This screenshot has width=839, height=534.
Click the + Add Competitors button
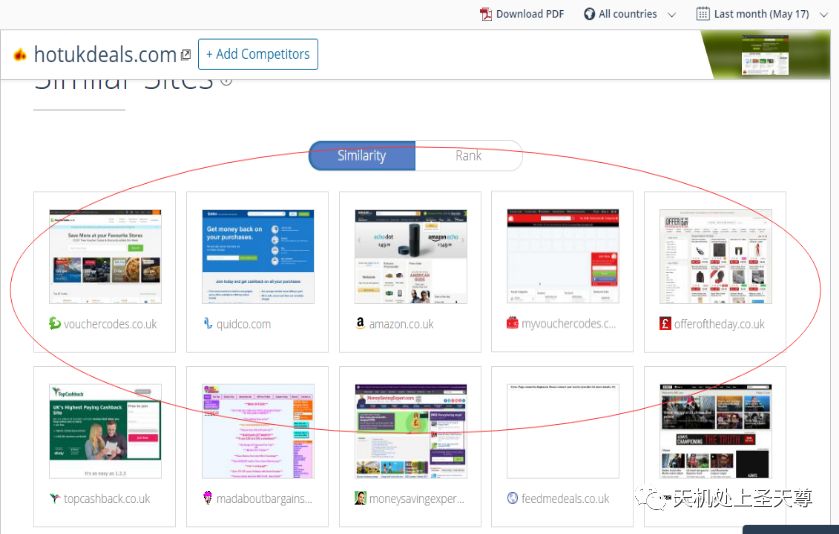tap(258, 54)
